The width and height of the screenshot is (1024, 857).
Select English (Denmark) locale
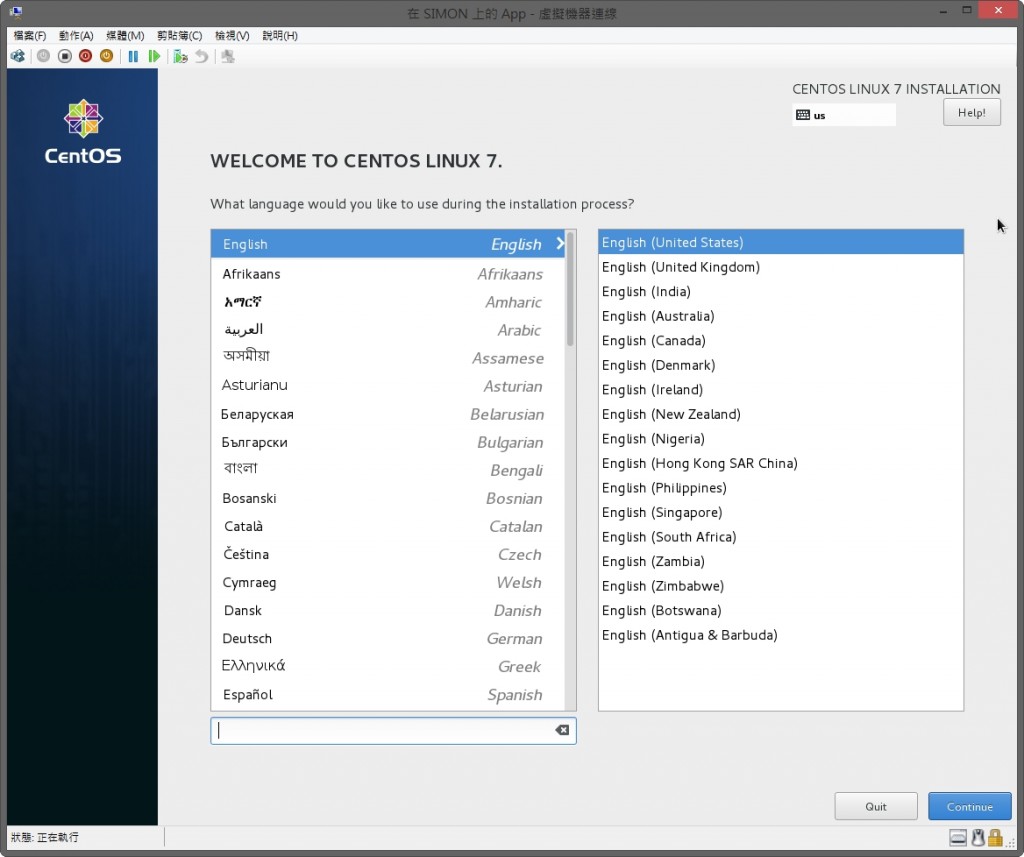pos(780,365)
